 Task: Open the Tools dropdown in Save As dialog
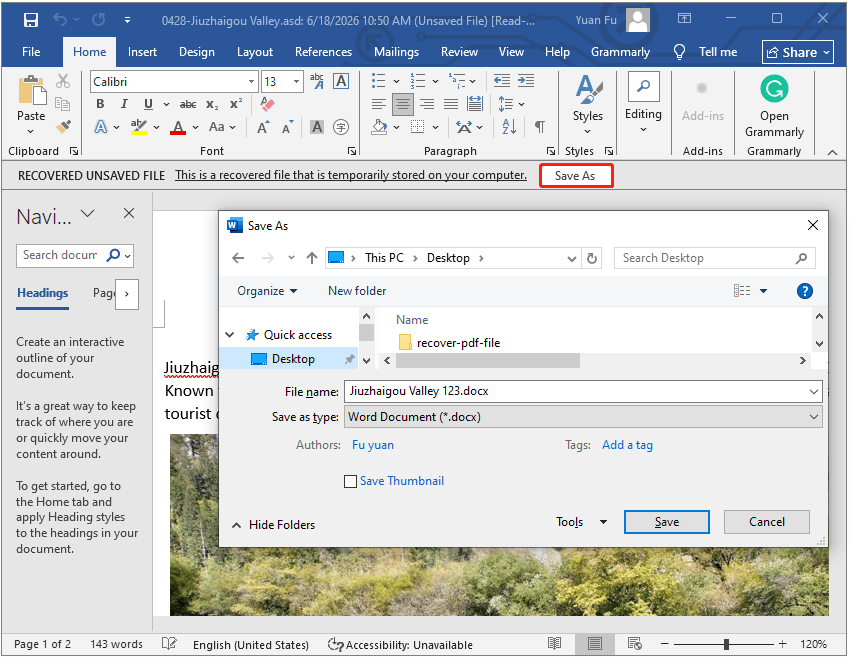(x=581, y=522)
